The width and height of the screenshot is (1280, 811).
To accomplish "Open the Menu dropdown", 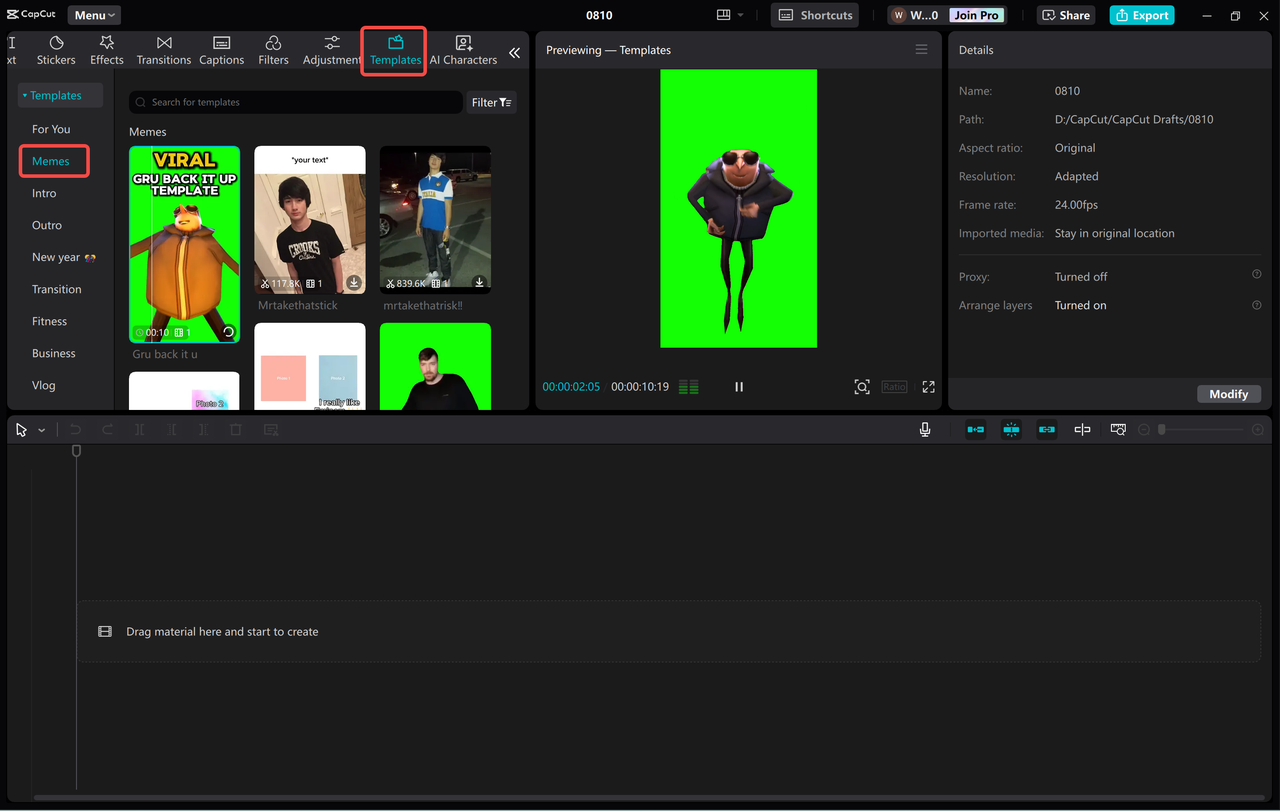I will point(93,14).
